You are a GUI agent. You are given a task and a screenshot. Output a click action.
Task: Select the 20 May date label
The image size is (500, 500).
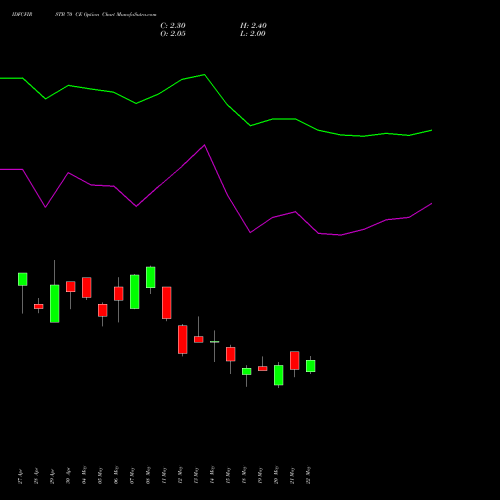coord(276,475)
